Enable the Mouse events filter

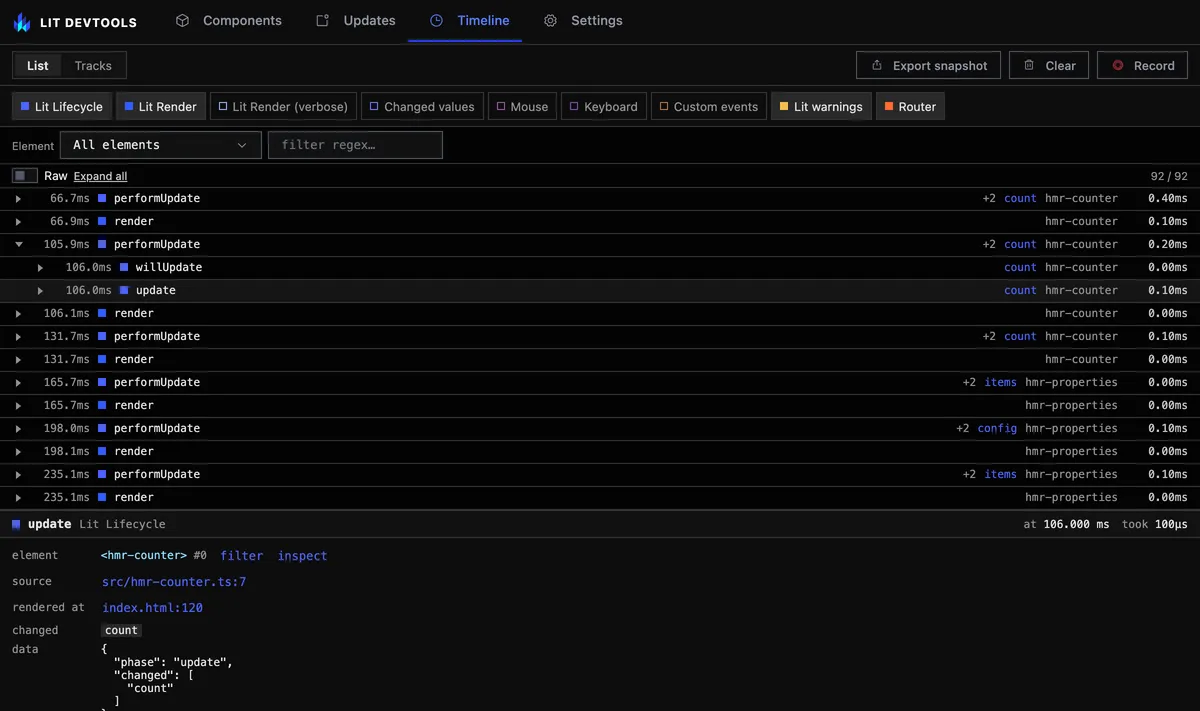[x=523, y=107]
